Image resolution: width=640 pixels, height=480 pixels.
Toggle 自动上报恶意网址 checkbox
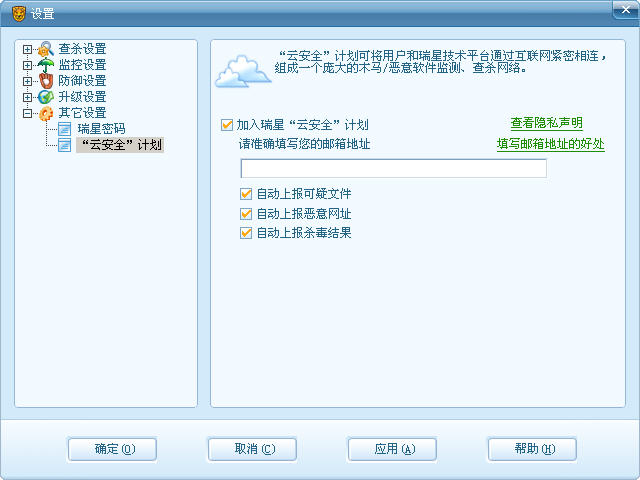[246, 213]
